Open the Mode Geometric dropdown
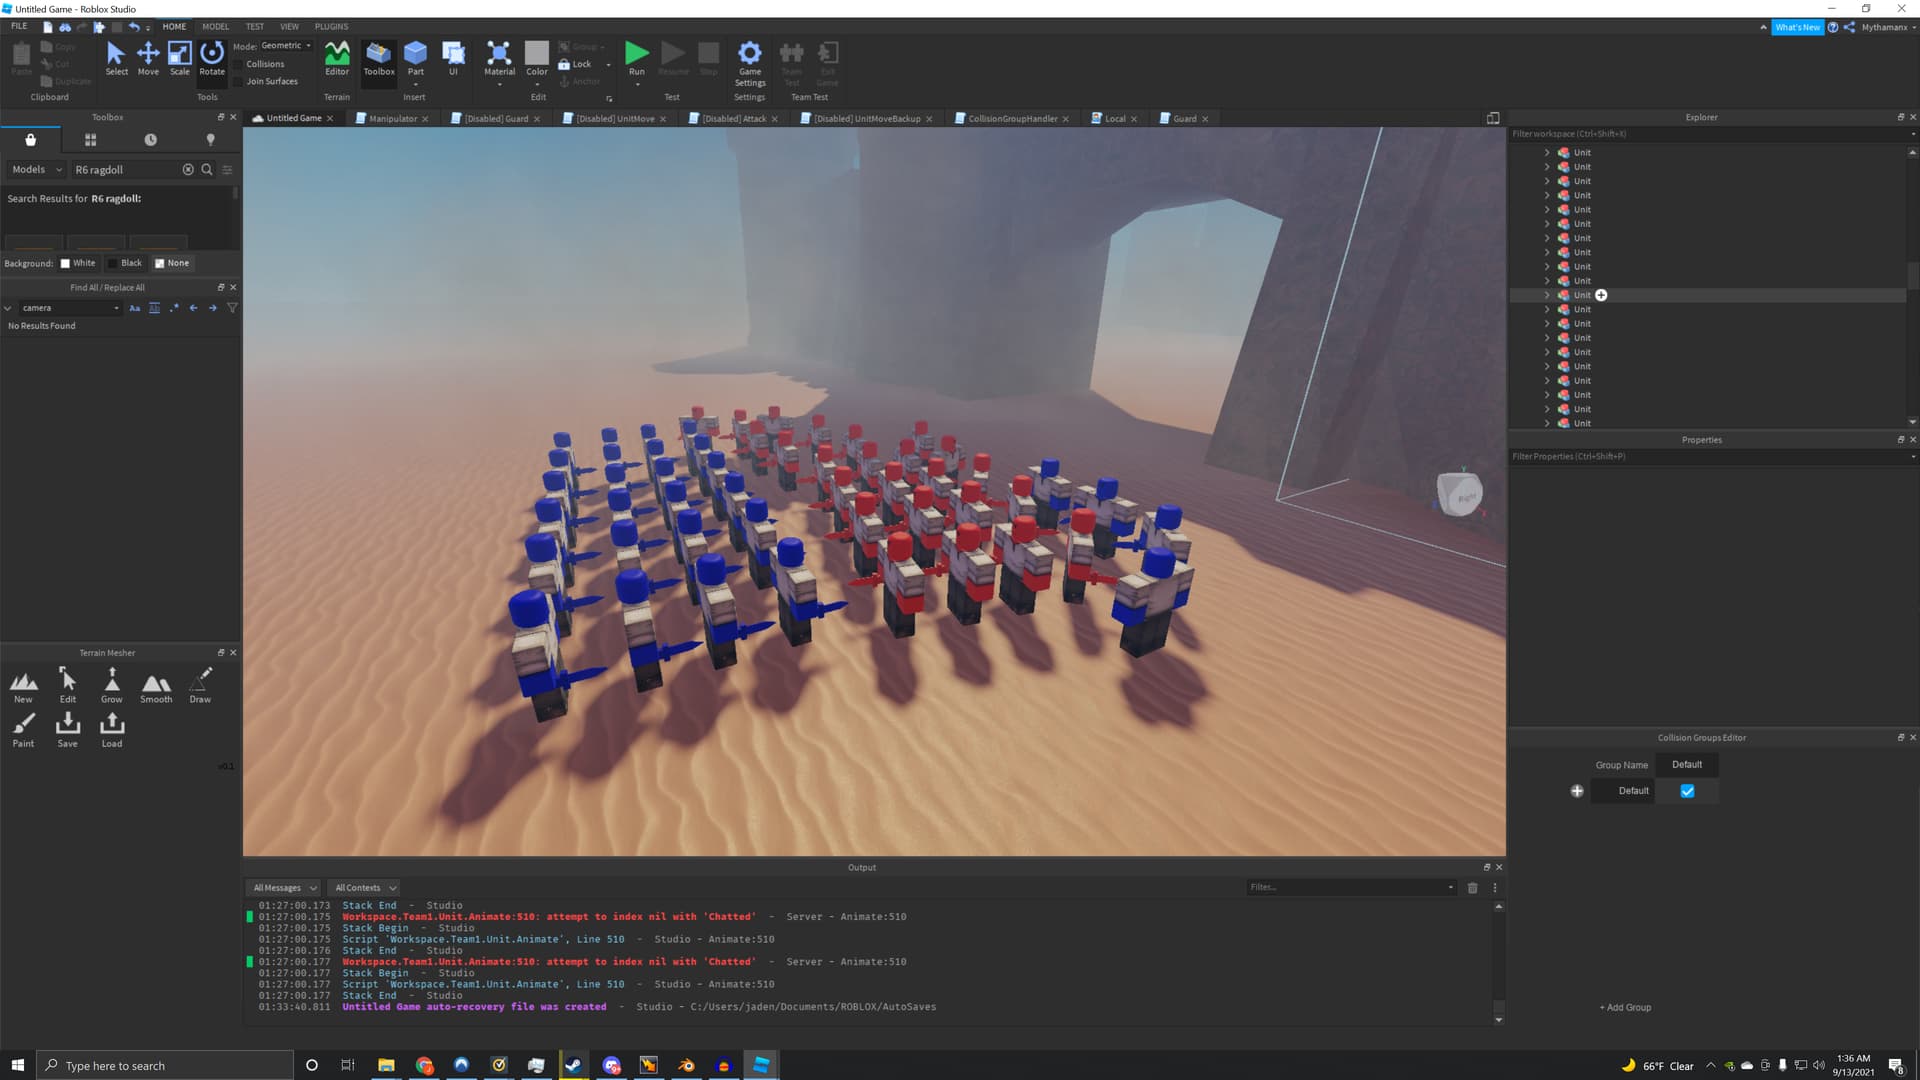This screenshot has width=1920, height=1080. [286, 46]
